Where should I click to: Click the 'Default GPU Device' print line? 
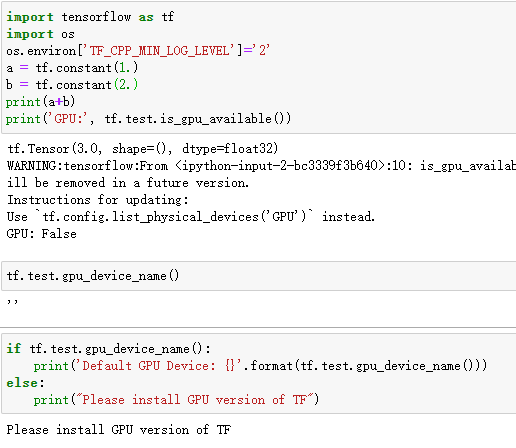click(260, 366)
